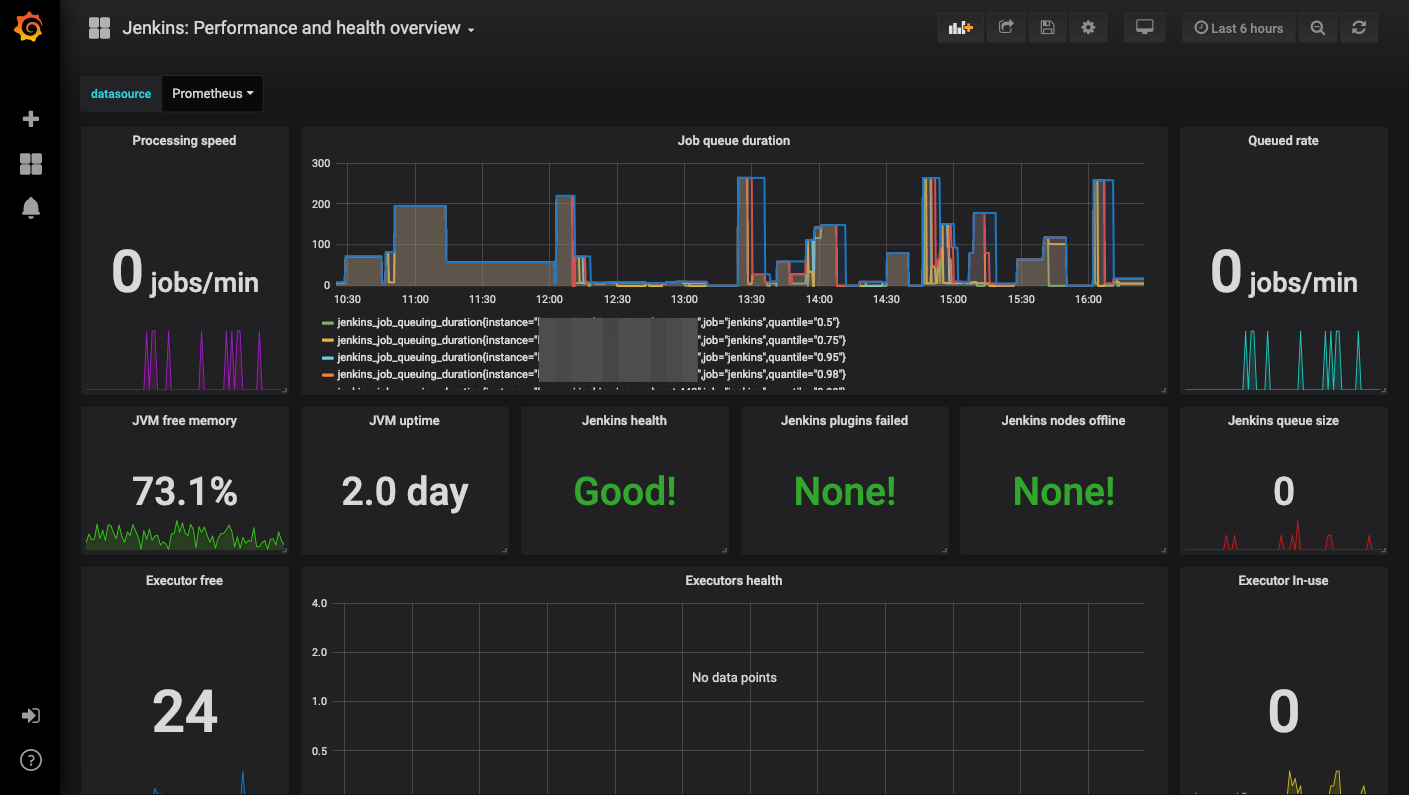The height and width of the screenshot is (795, 1409).
Task: Open the Grafana home logo
Action: pyautogui.click(x=29, y=27)
